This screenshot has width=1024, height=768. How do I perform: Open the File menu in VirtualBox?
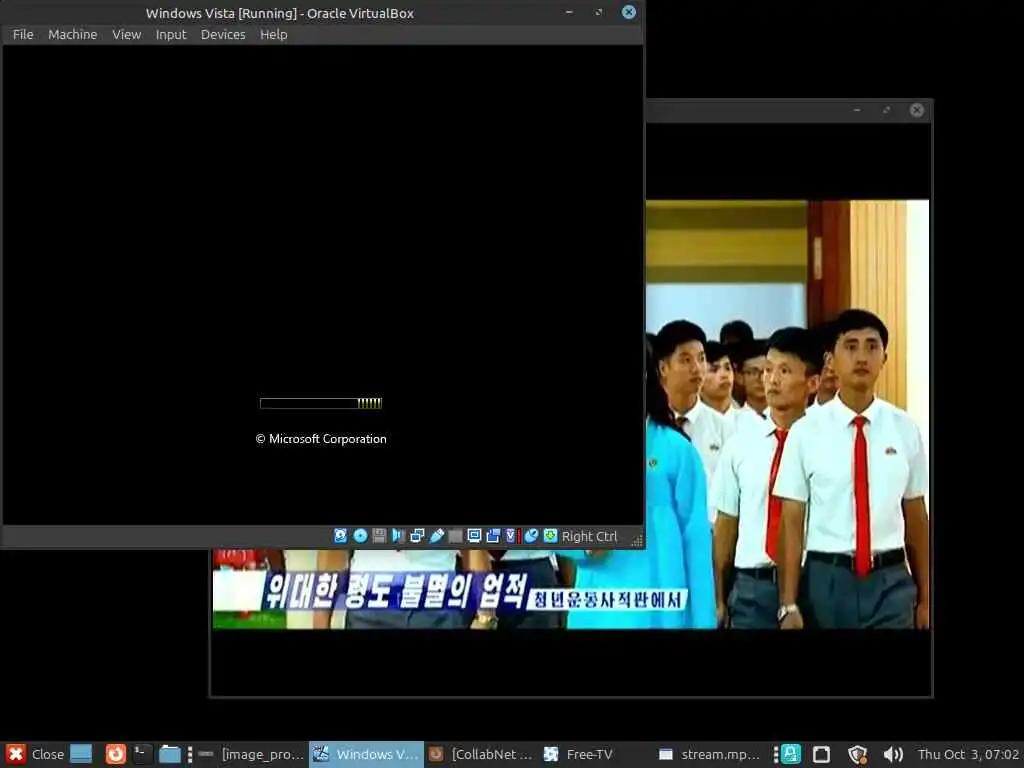pyautogui.click(x=23, y=35)
